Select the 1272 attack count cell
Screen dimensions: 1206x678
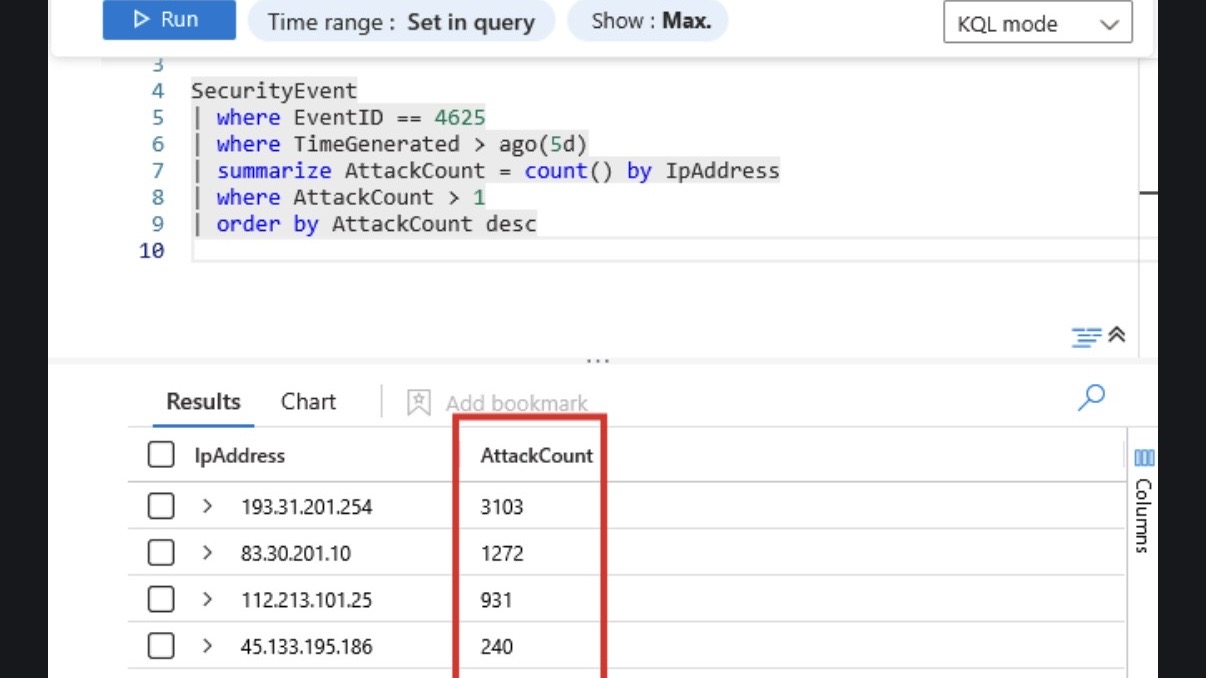tap(502, 553)
